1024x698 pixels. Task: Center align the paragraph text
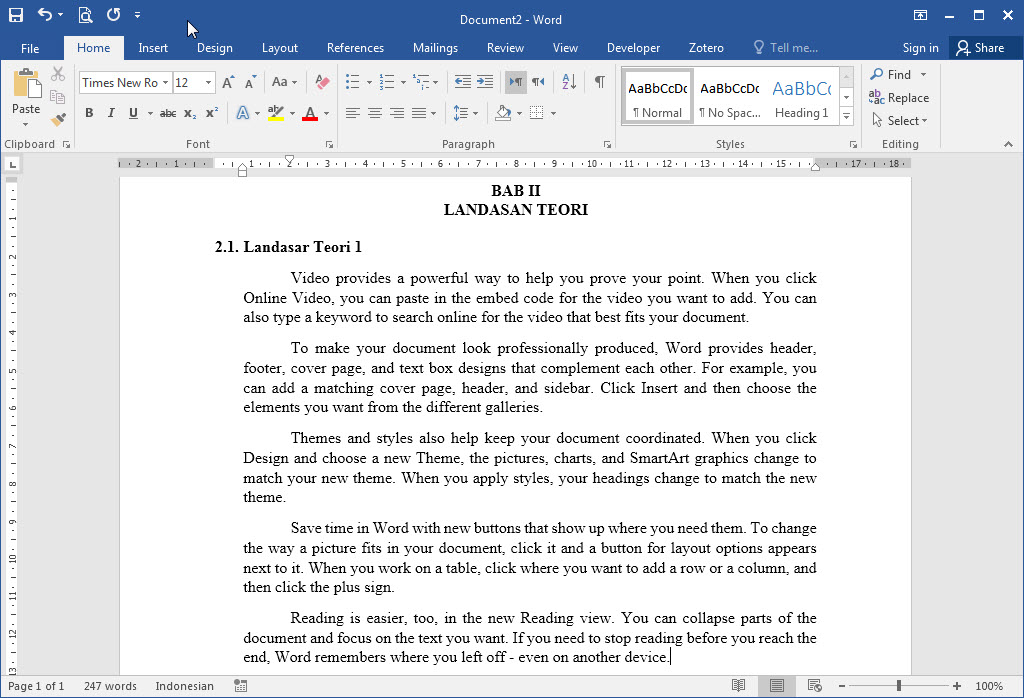point(375,114)
